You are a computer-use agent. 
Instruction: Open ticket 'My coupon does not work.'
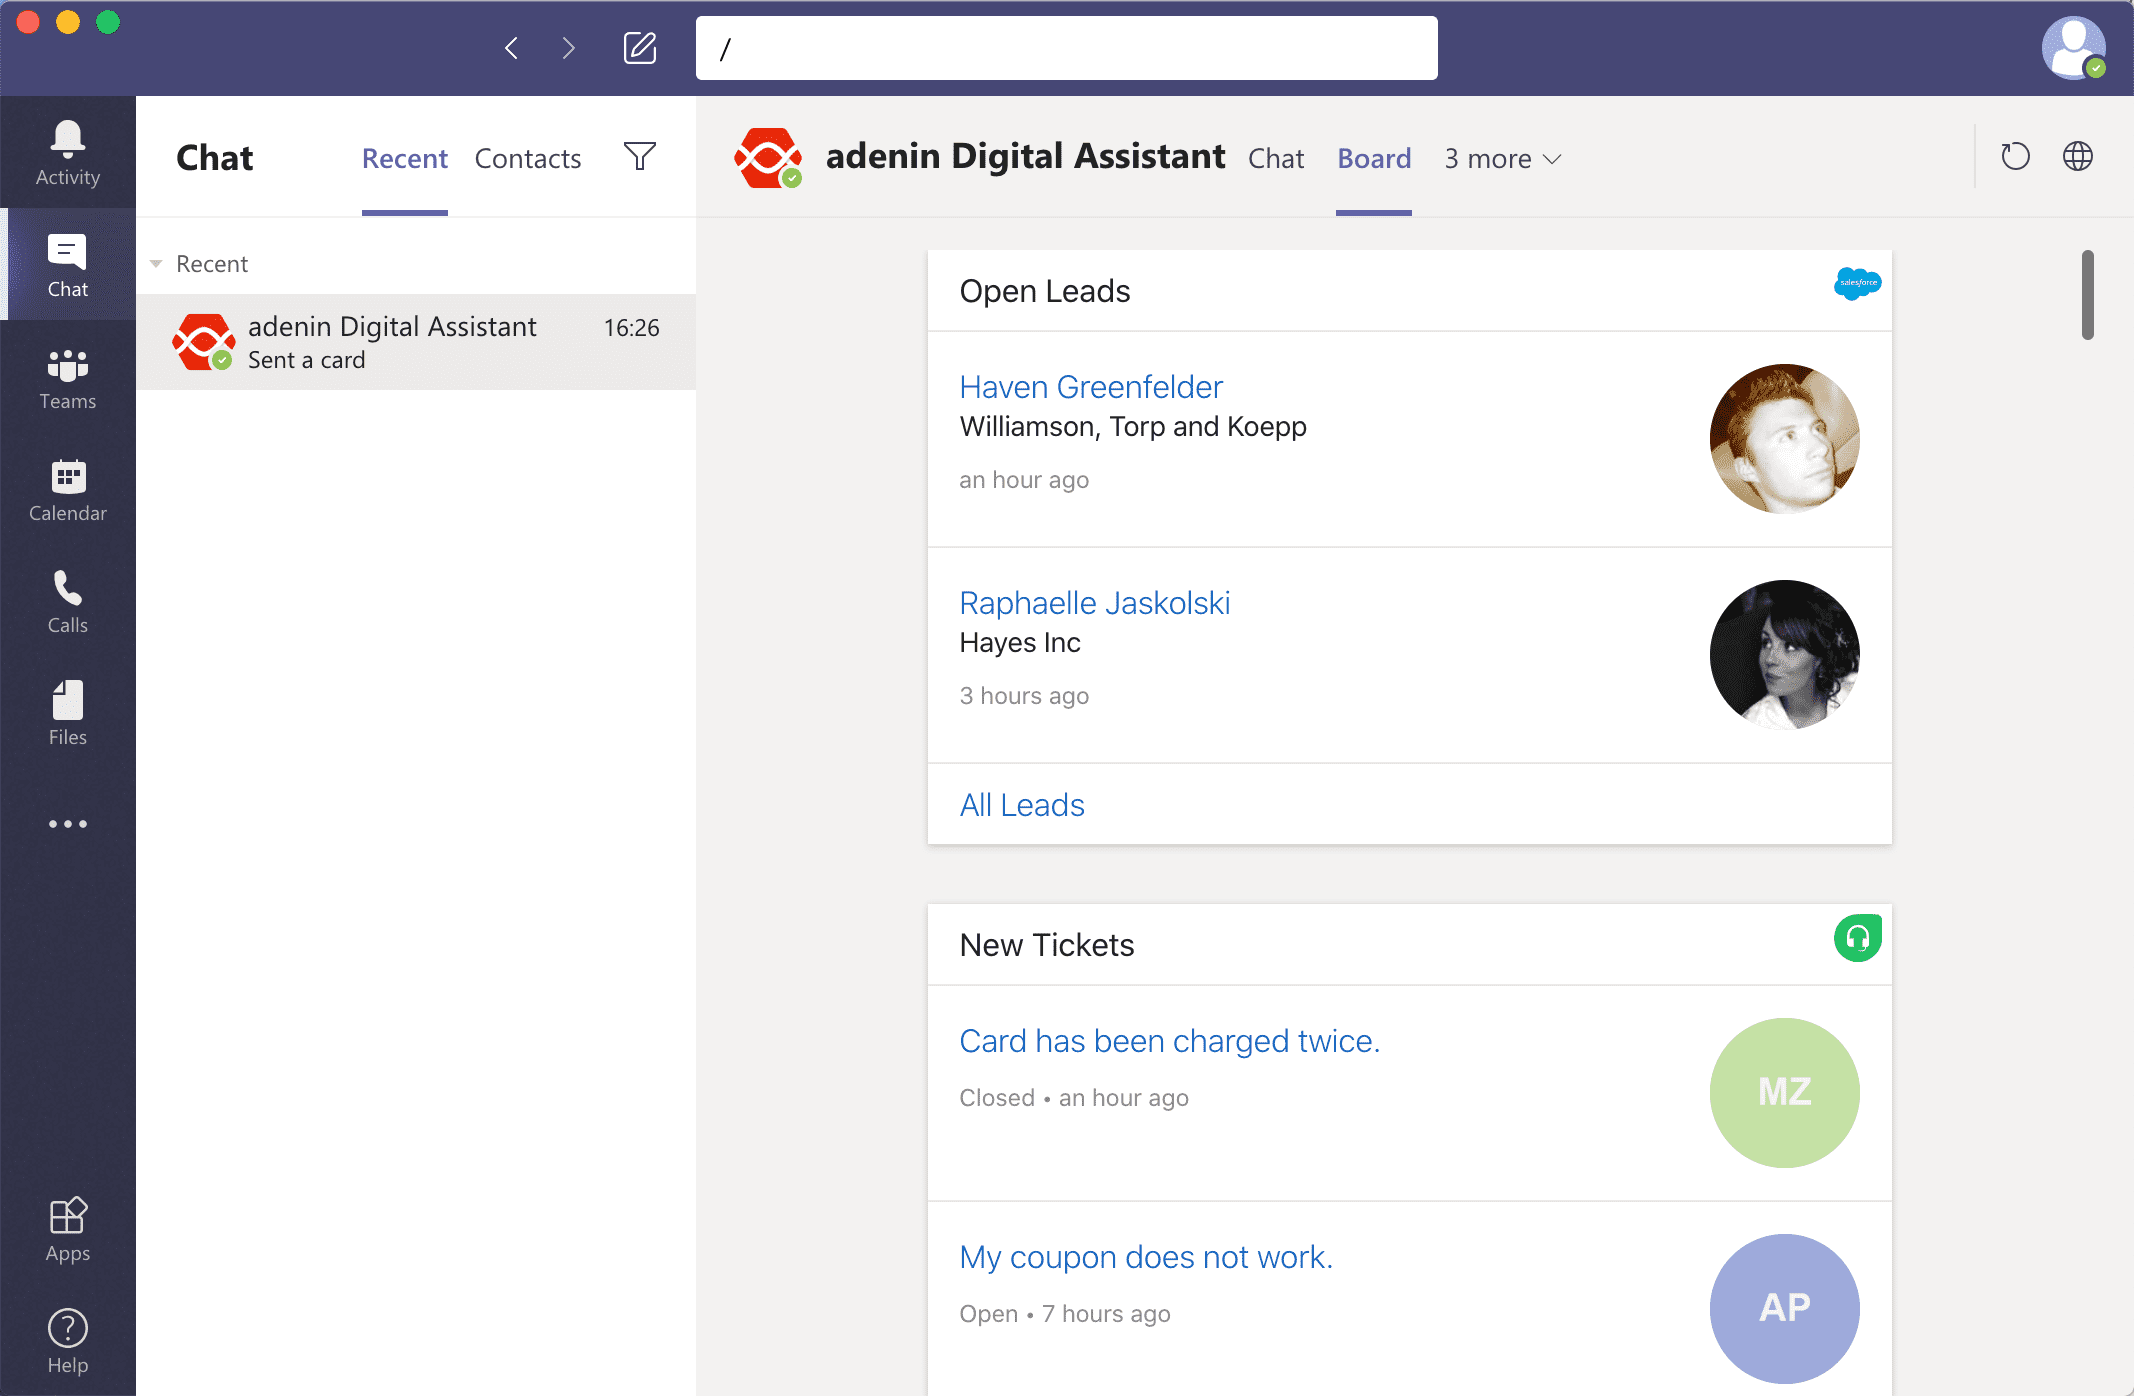click(1146, 1257)
